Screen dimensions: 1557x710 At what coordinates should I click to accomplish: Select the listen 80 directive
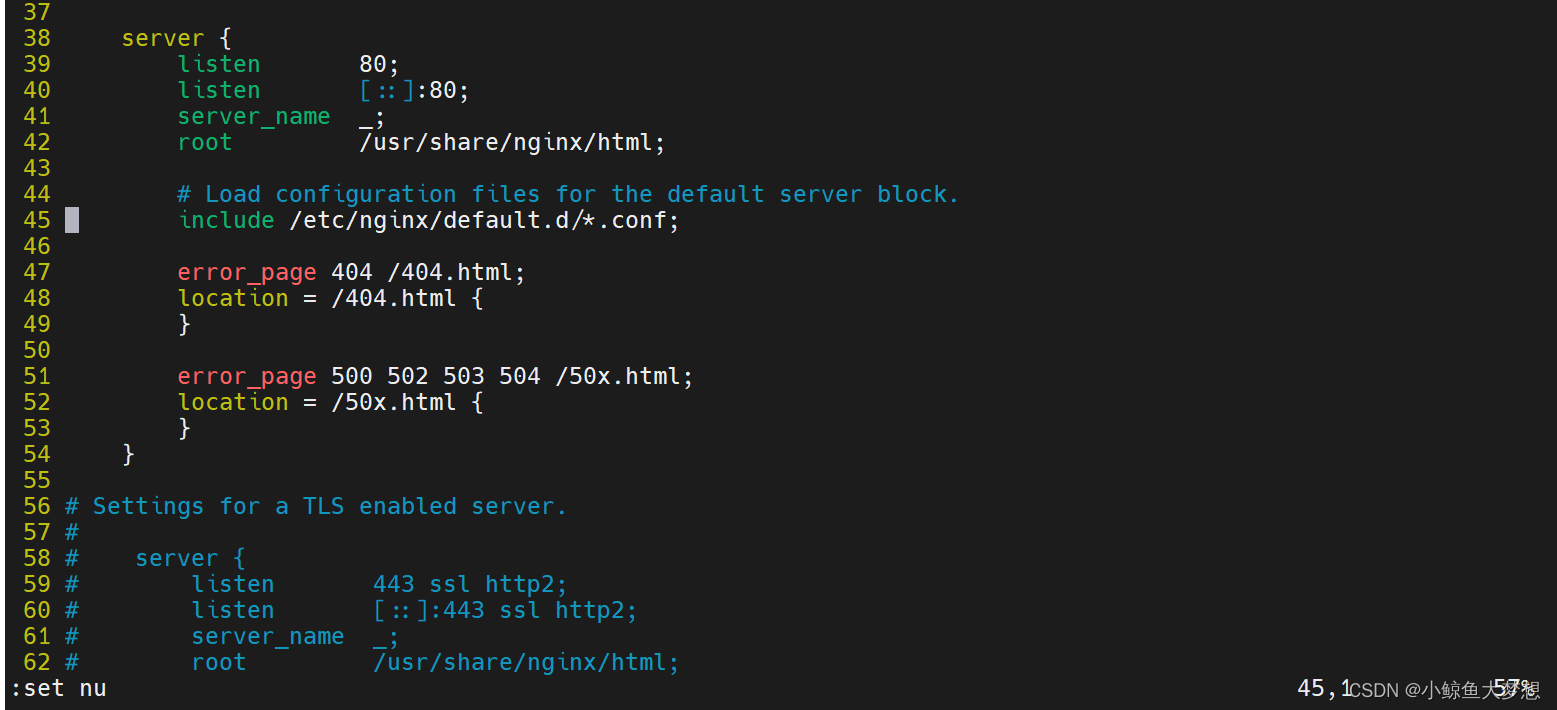(x=280, y=63)
